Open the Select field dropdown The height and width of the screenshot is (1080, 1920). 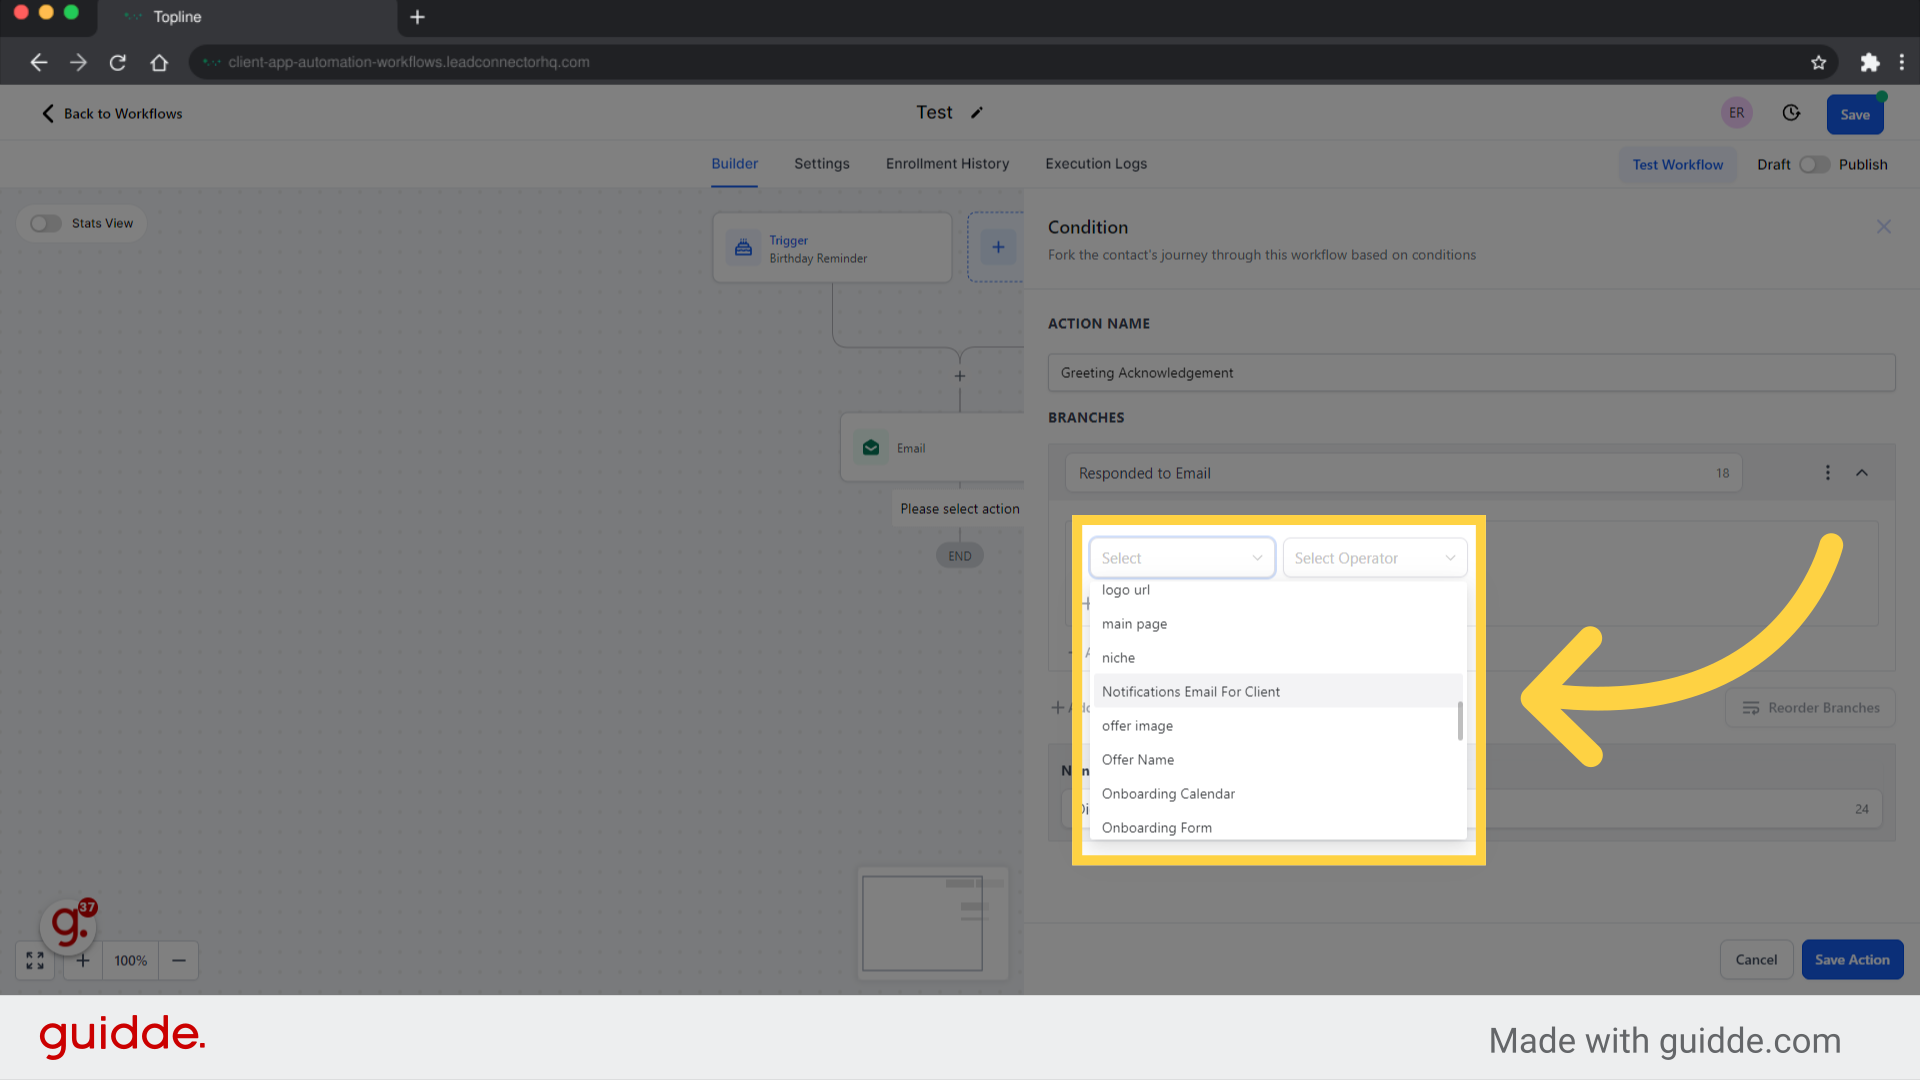[1181, 558]
